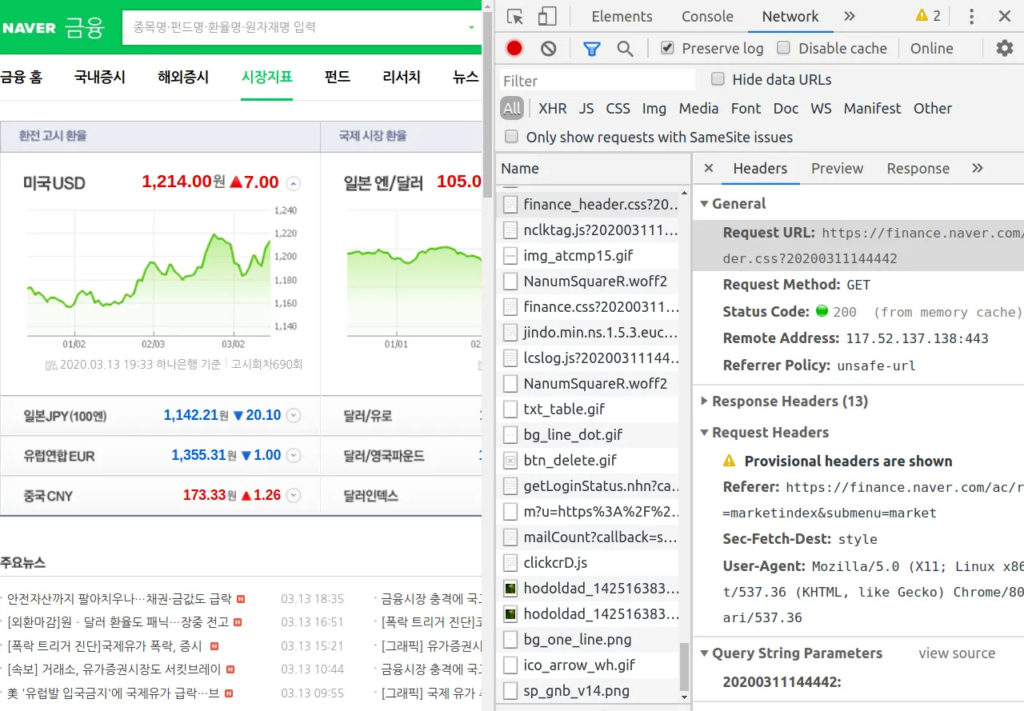This screenshot has height=711, width=1024.
Task: Click news icon beside 외환마감 headline
Action: [x=238, y=622]
